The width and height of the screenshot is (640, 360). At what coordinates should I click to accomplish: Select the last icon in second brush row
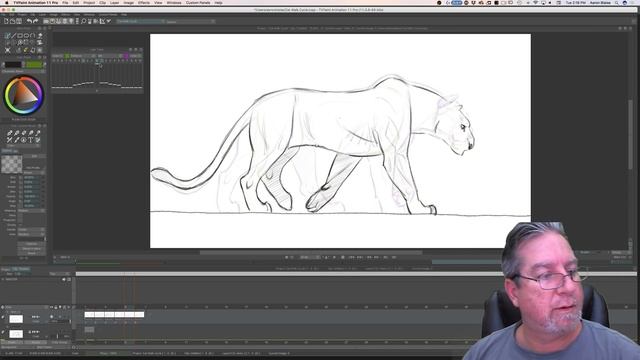[x=38, y=140]
